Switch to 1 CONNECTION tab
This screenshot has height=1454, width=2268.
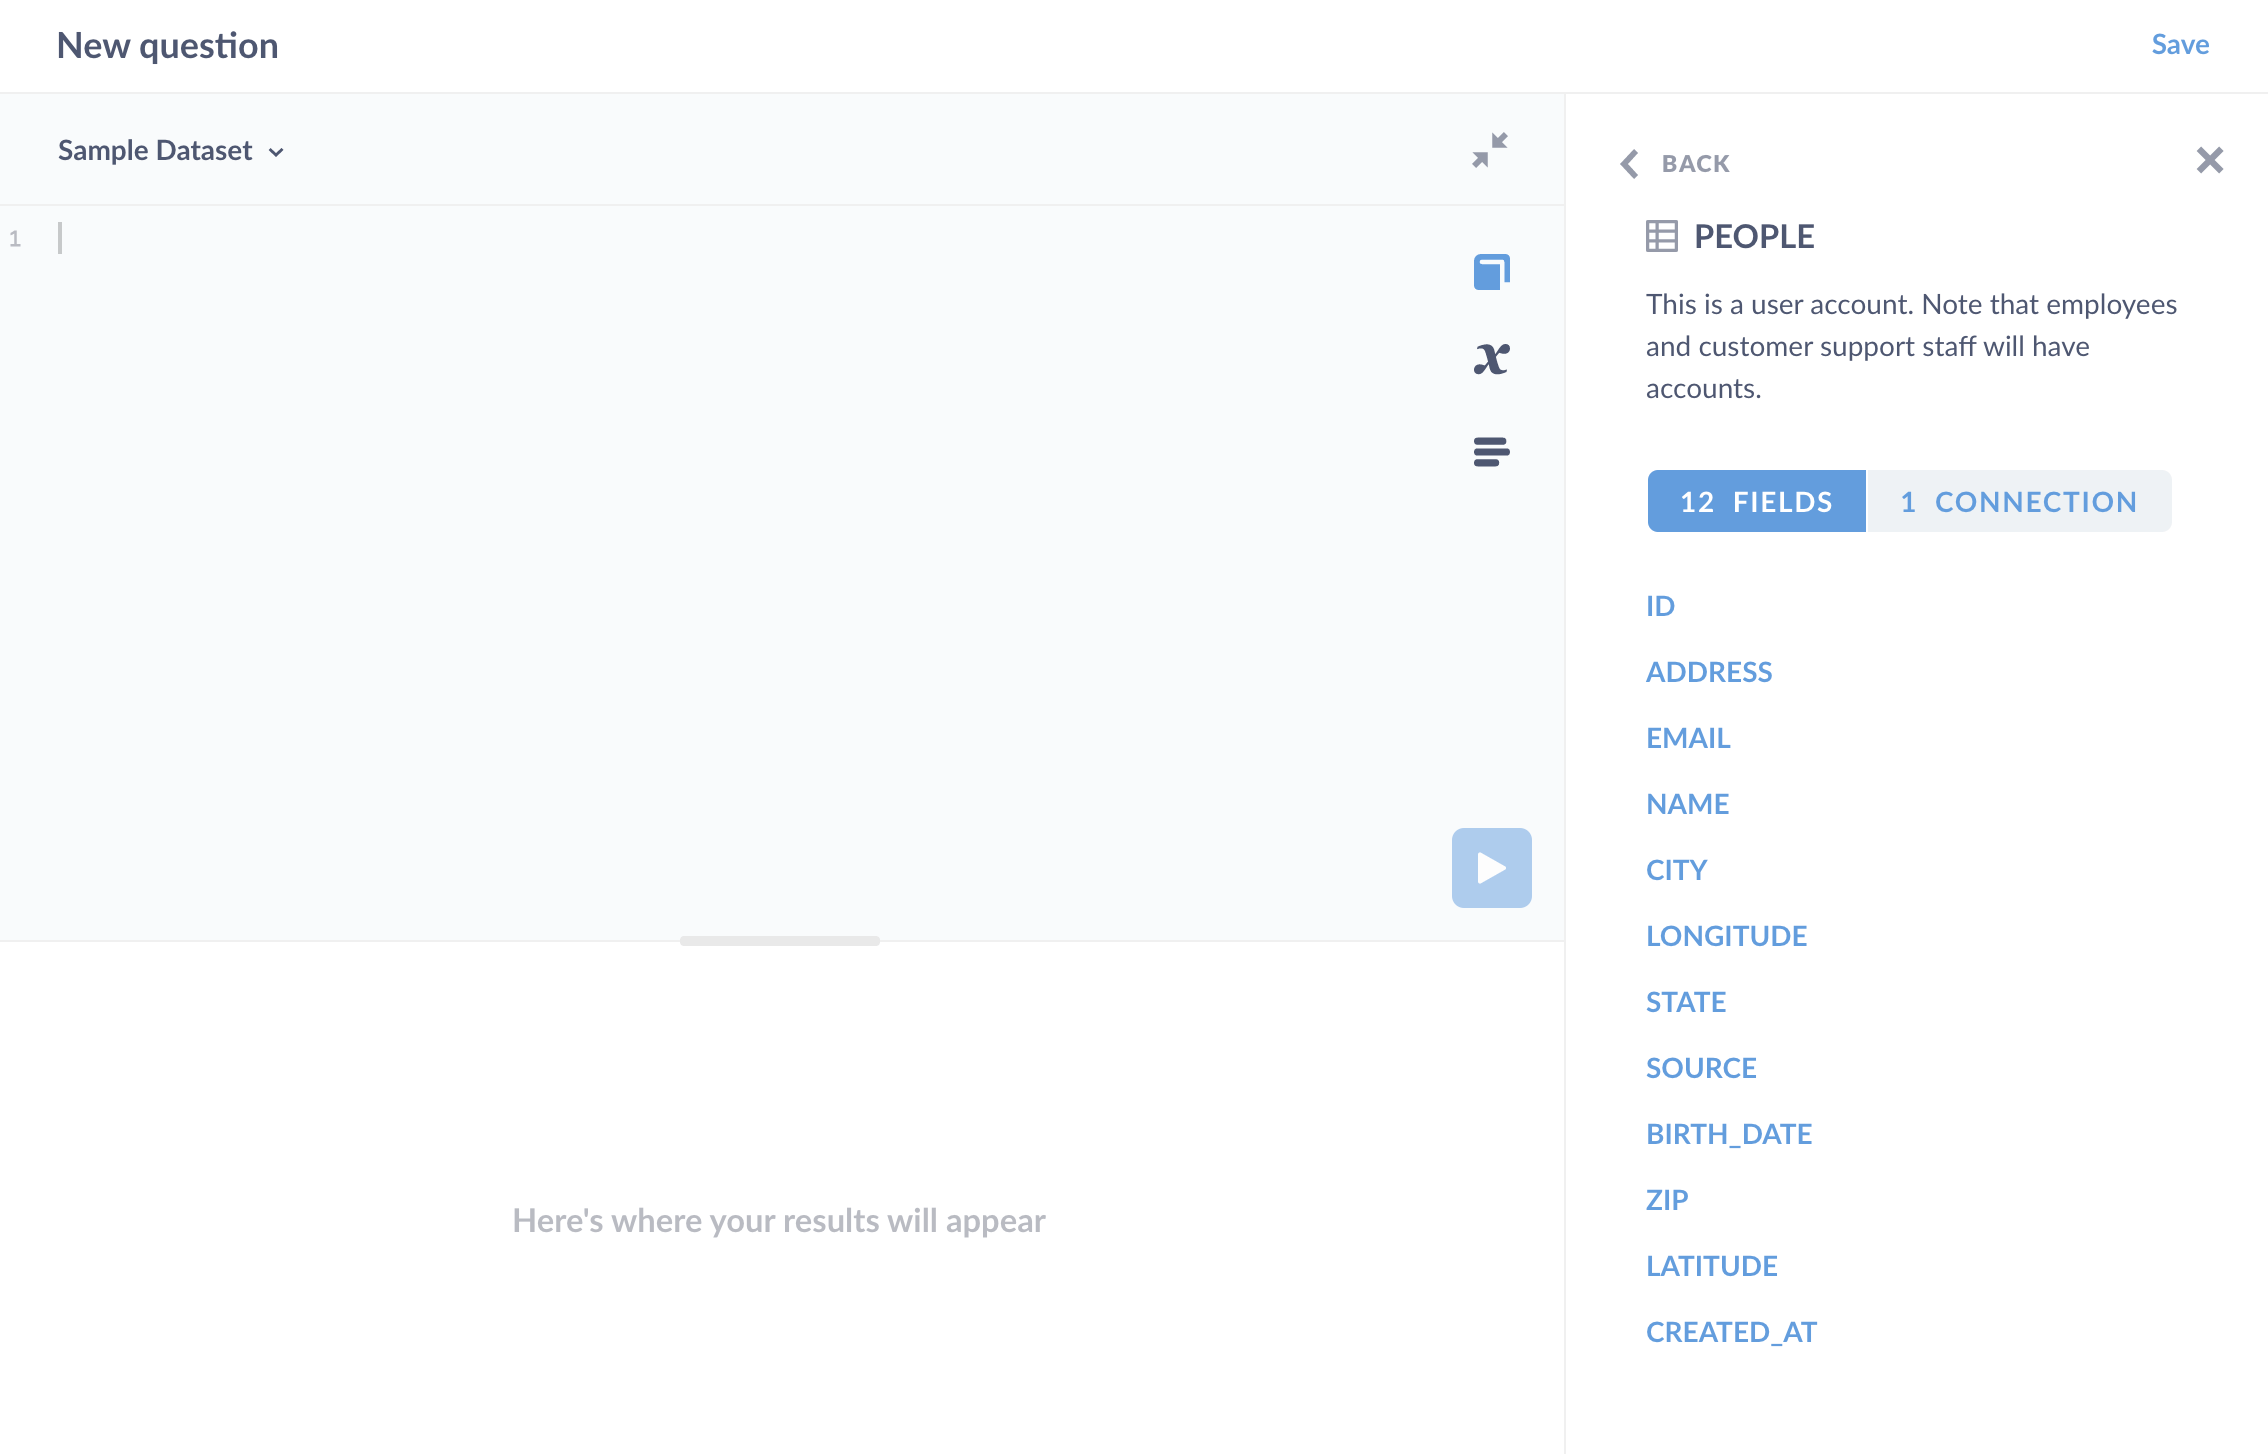point(2017,501)
